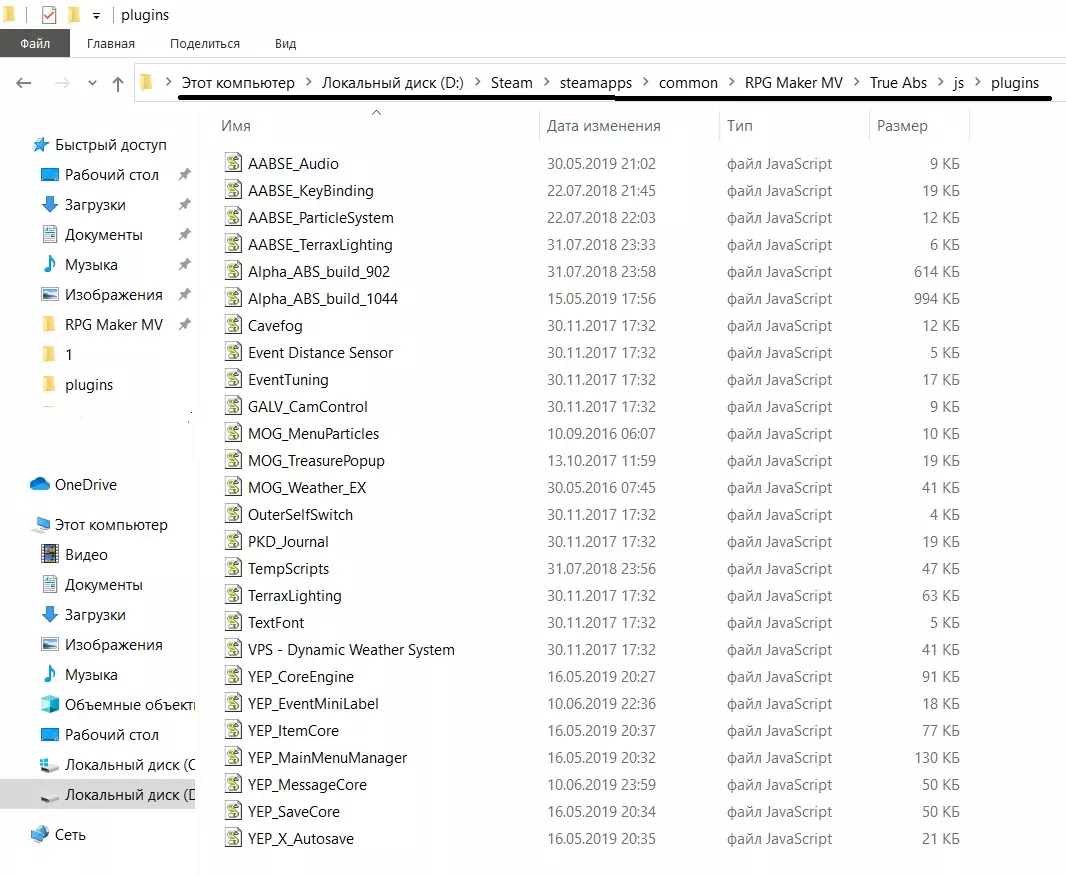Select the MOG_TreasurePopup file name
The height and width of the screenshot is (876, 1066).
316,460
